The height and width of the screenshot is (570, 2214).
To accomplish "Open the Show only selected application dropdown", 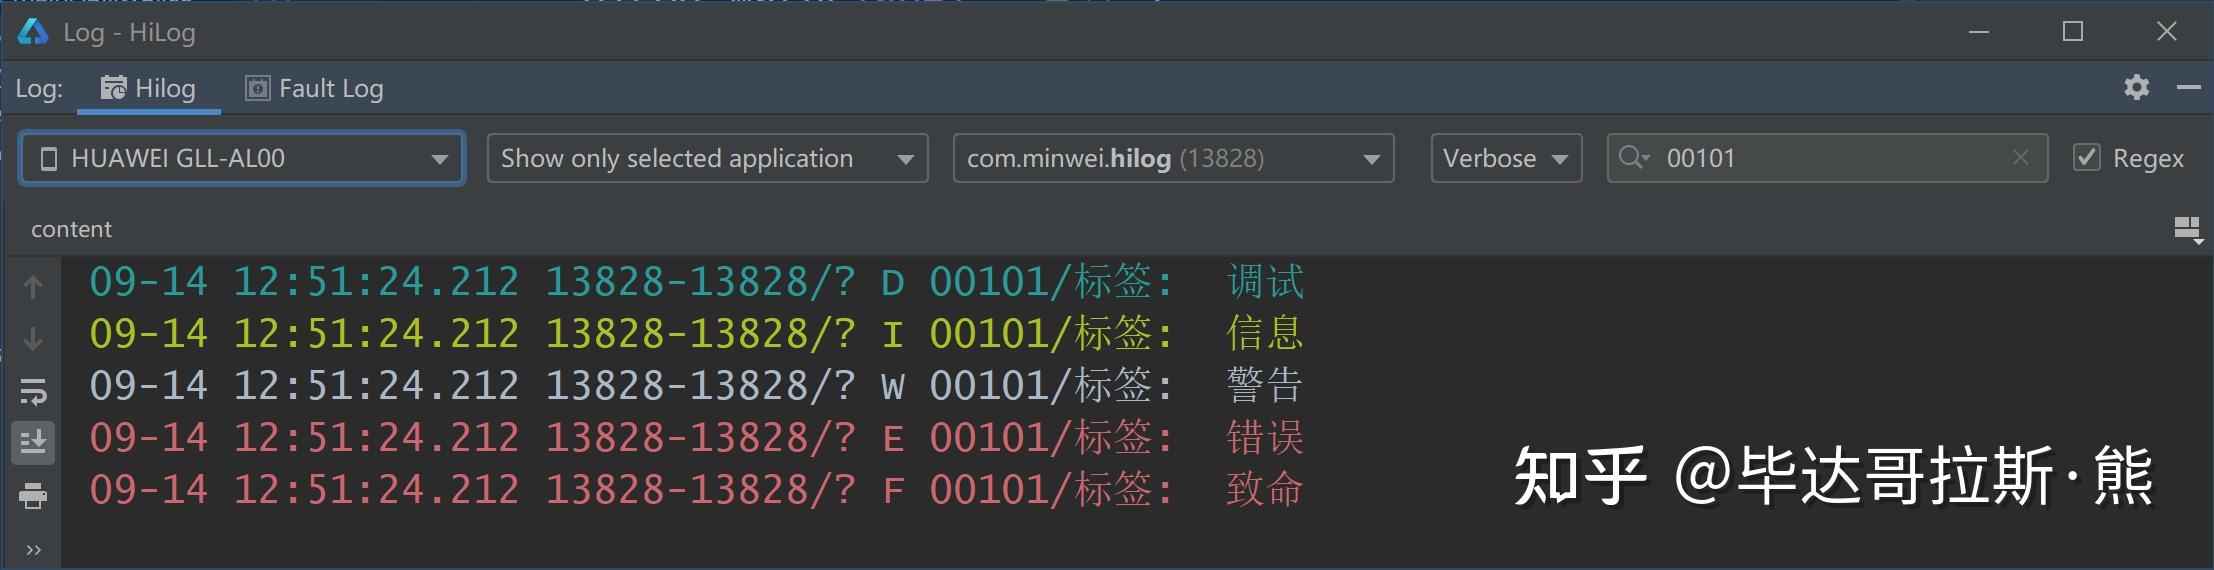I will (707, 158).
